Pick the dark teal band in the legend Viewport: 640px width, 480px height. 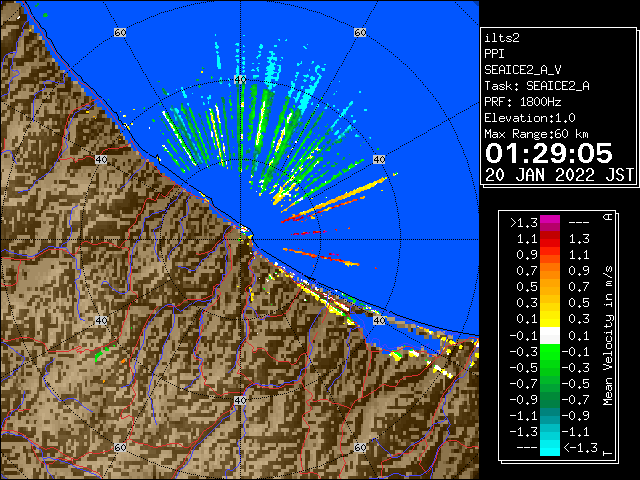550,416
